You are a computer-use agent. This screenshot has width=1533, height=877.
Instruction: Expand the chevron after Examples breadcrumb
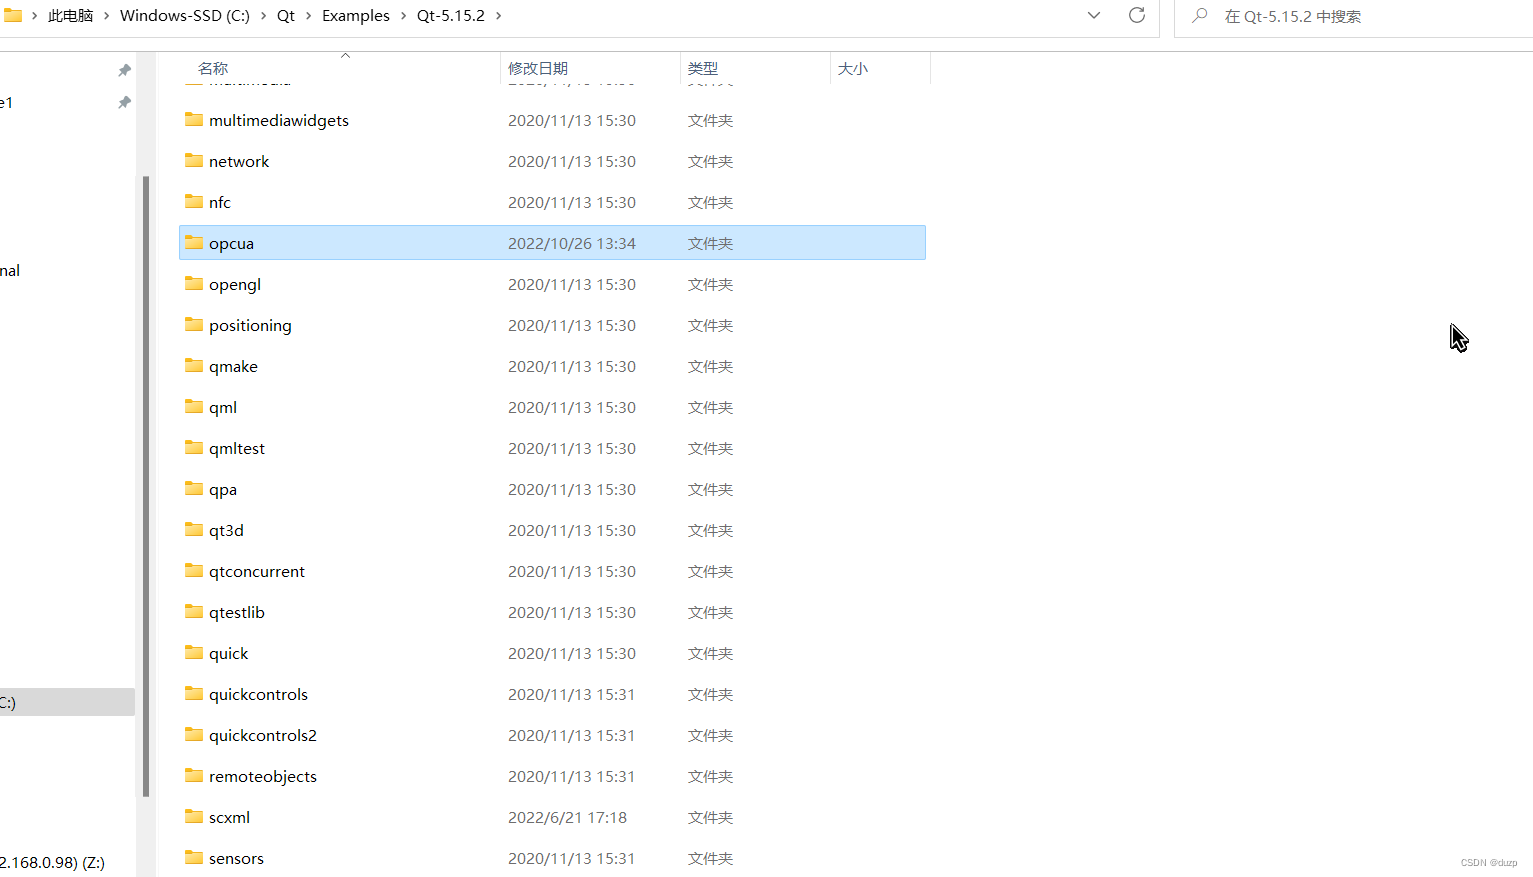pos(404,16)
